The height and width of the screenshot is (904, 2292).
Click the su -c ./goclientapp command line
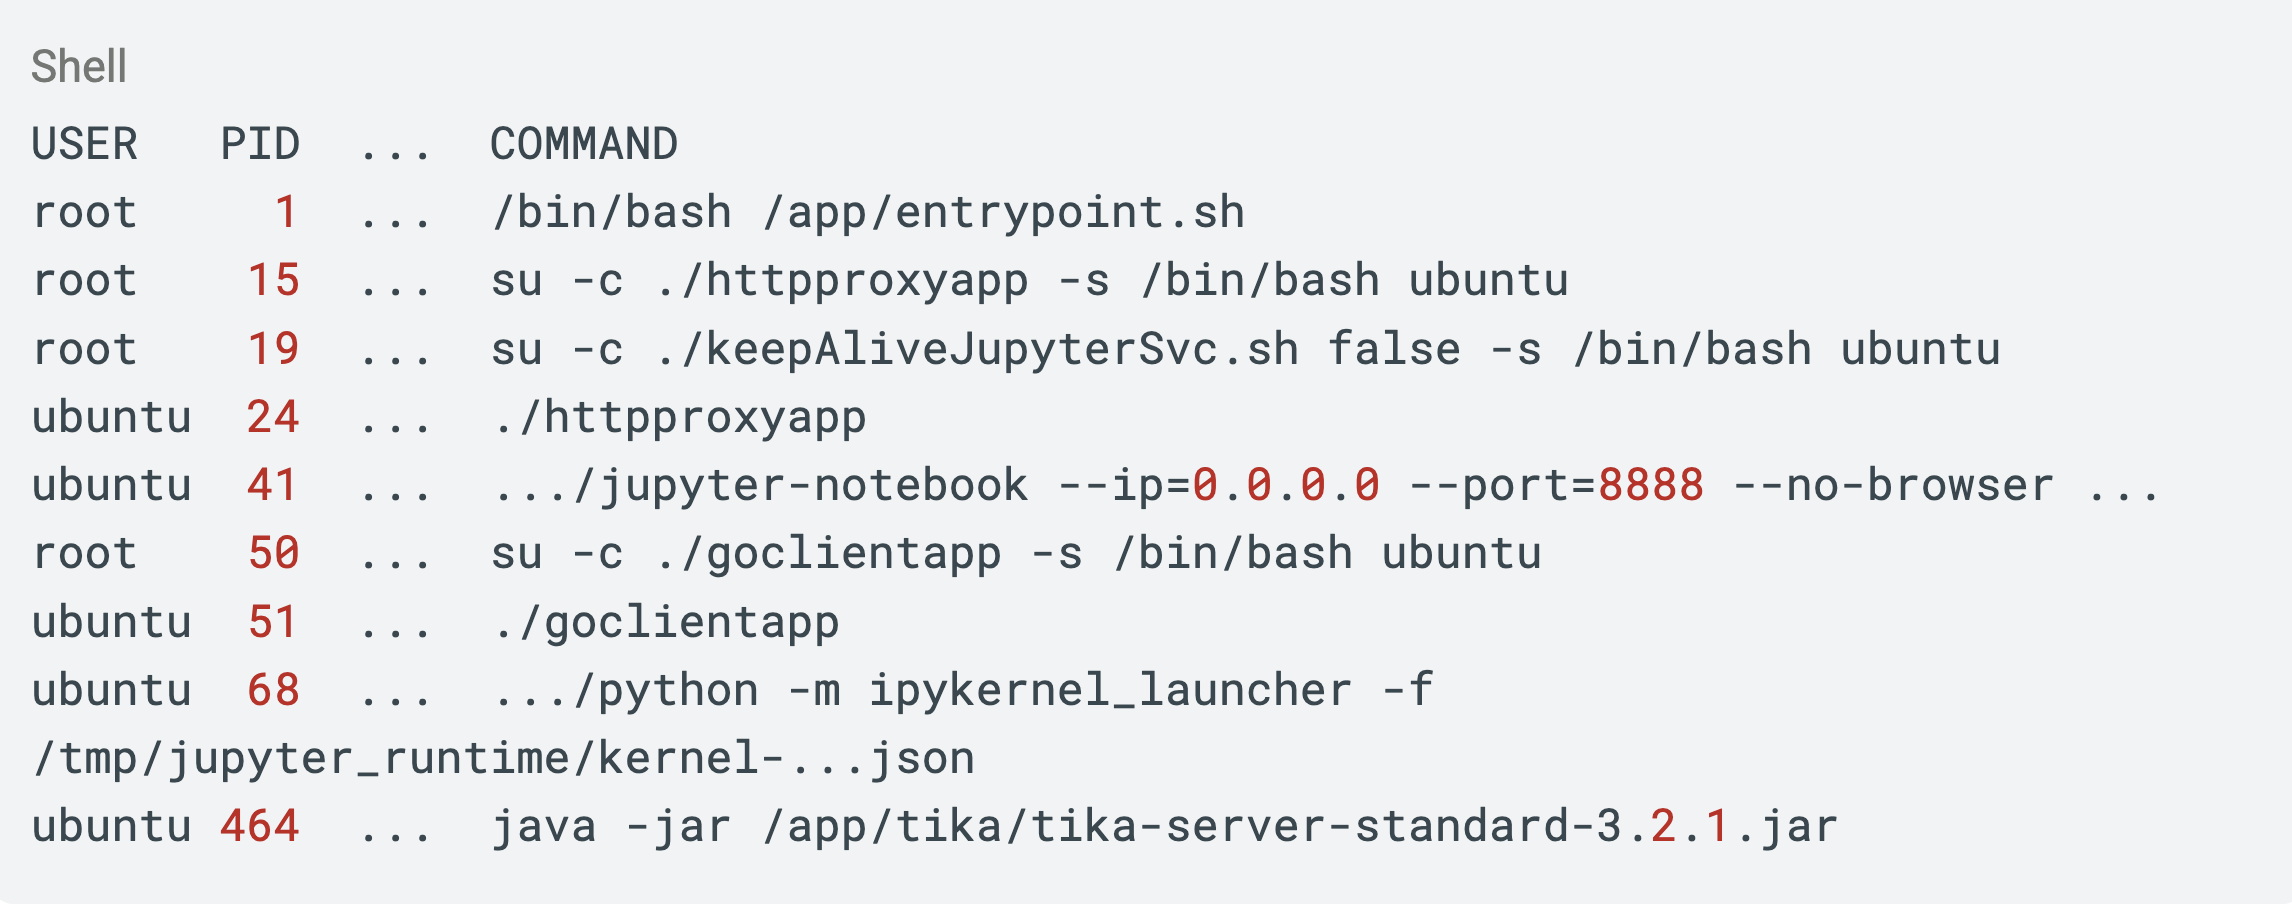[x=1016, y=553]
